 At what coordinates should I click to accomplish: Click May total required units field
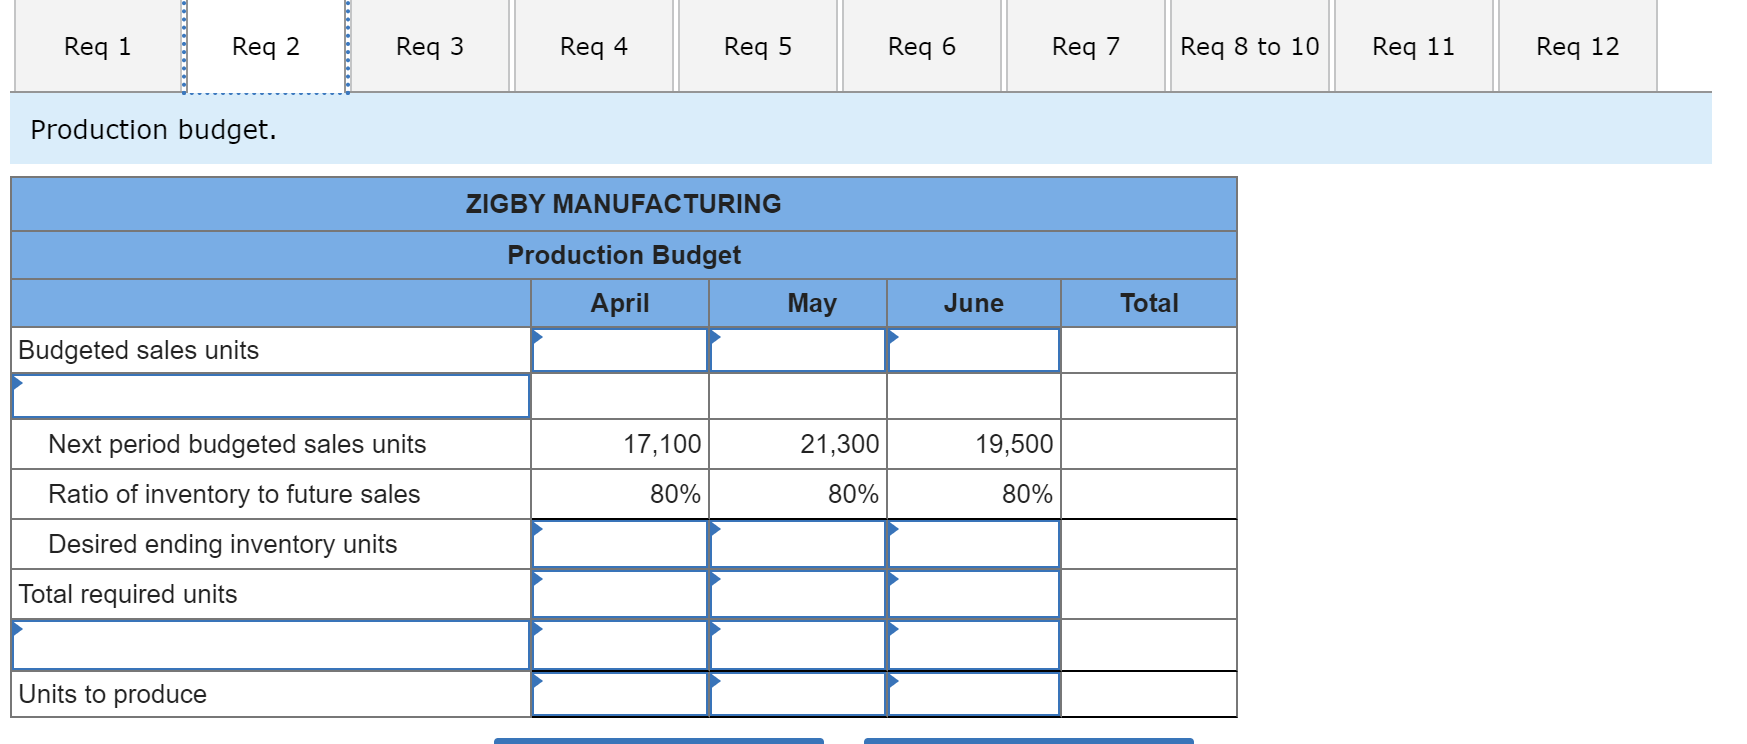[x=798, y=594]
